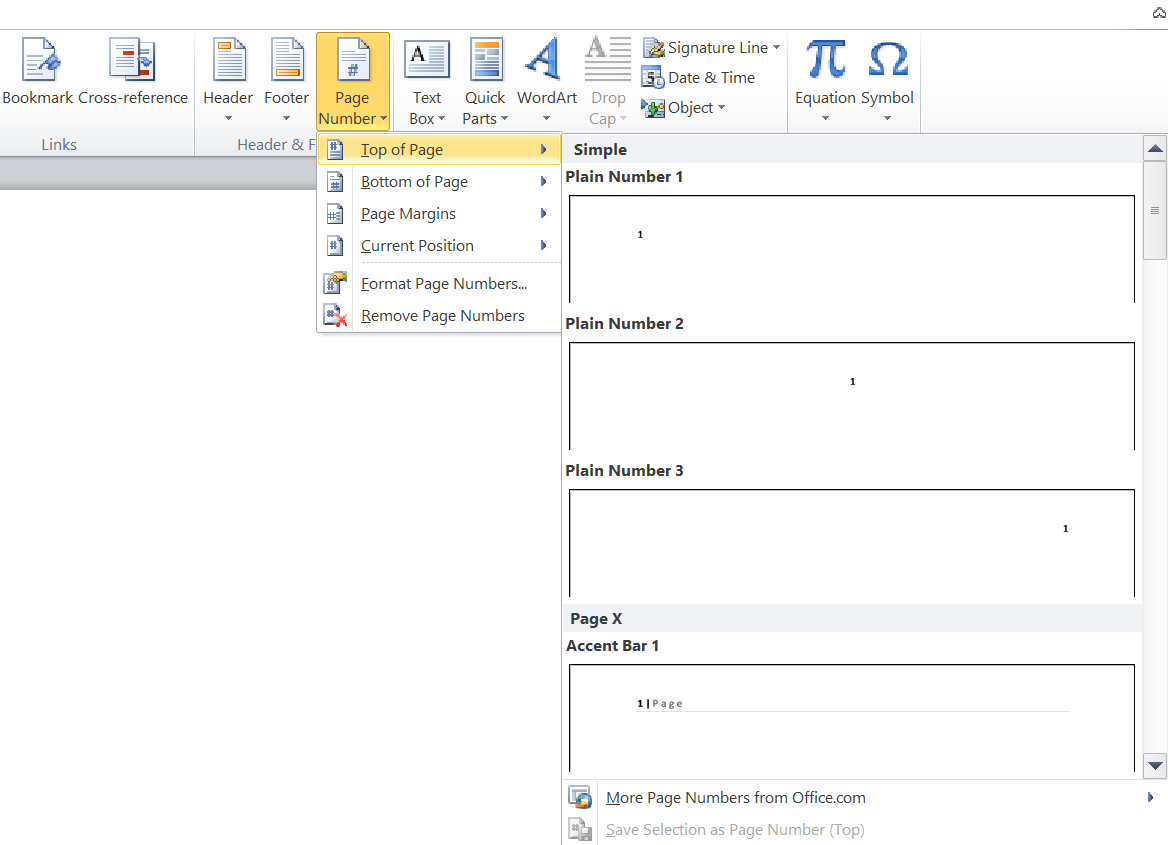Choose Format Page Numbers...
The height and width of the screenshot is (845, 1168).
click(439, 284)
